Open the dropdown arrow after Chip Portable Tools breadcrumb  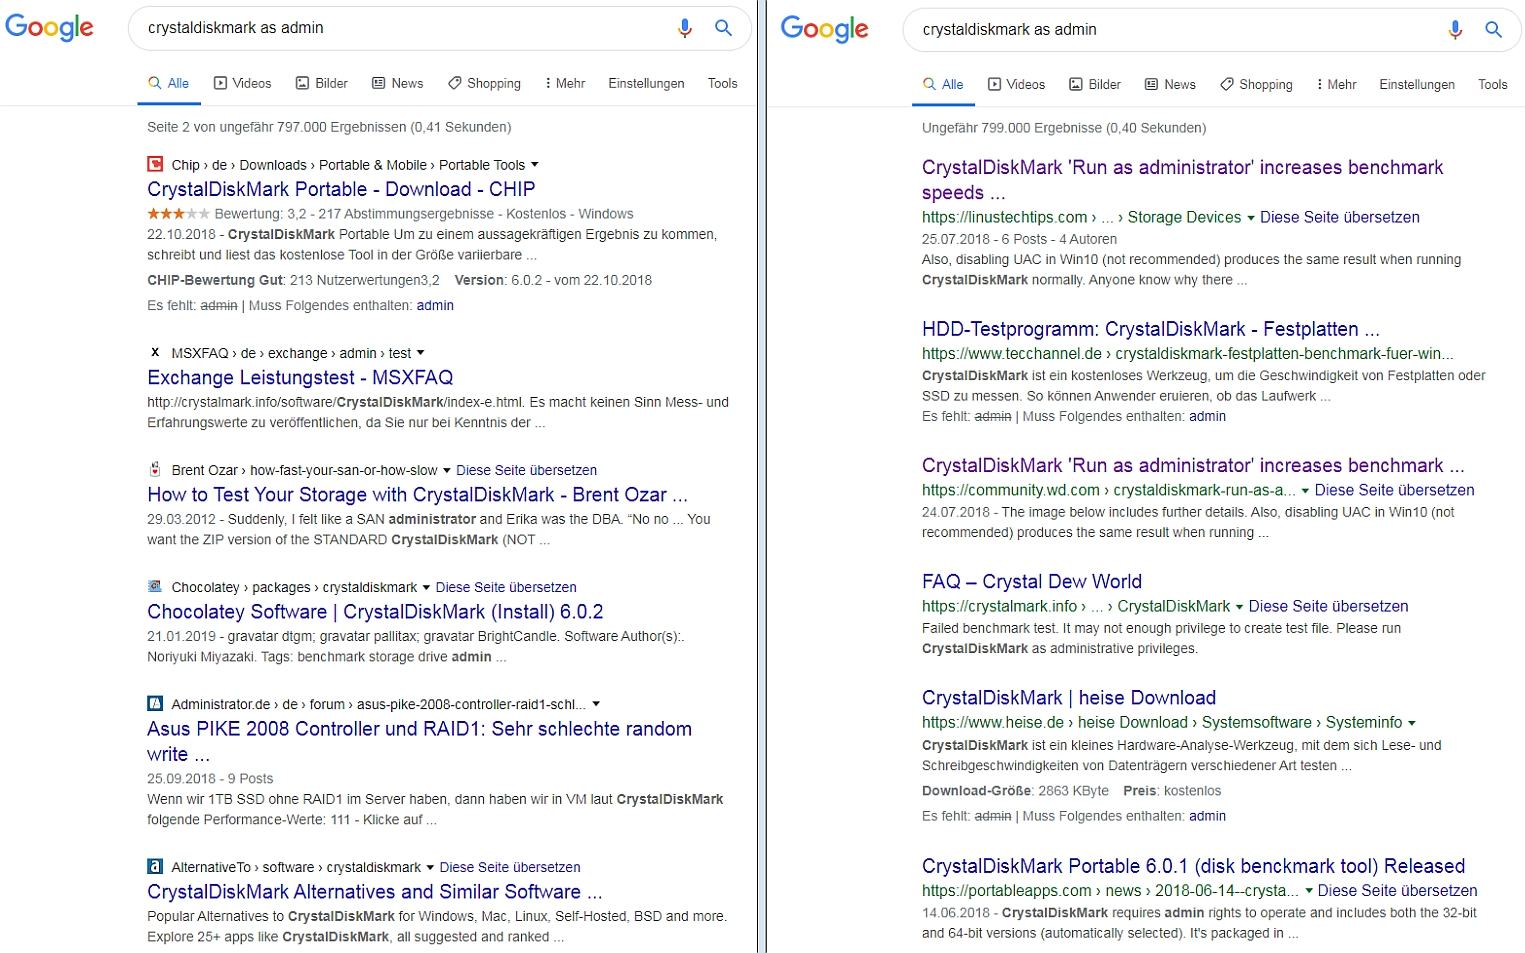[x=534, y=165]
